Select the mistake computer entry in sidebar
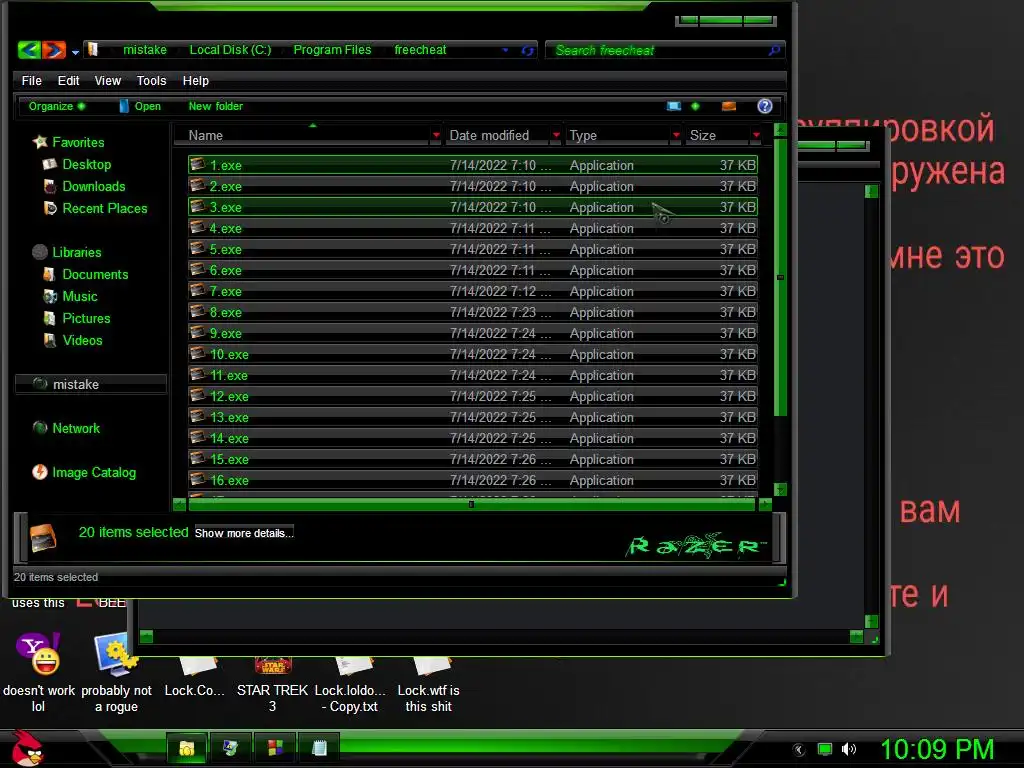Viewport: 1024px width, 768px height. [91, 384]
